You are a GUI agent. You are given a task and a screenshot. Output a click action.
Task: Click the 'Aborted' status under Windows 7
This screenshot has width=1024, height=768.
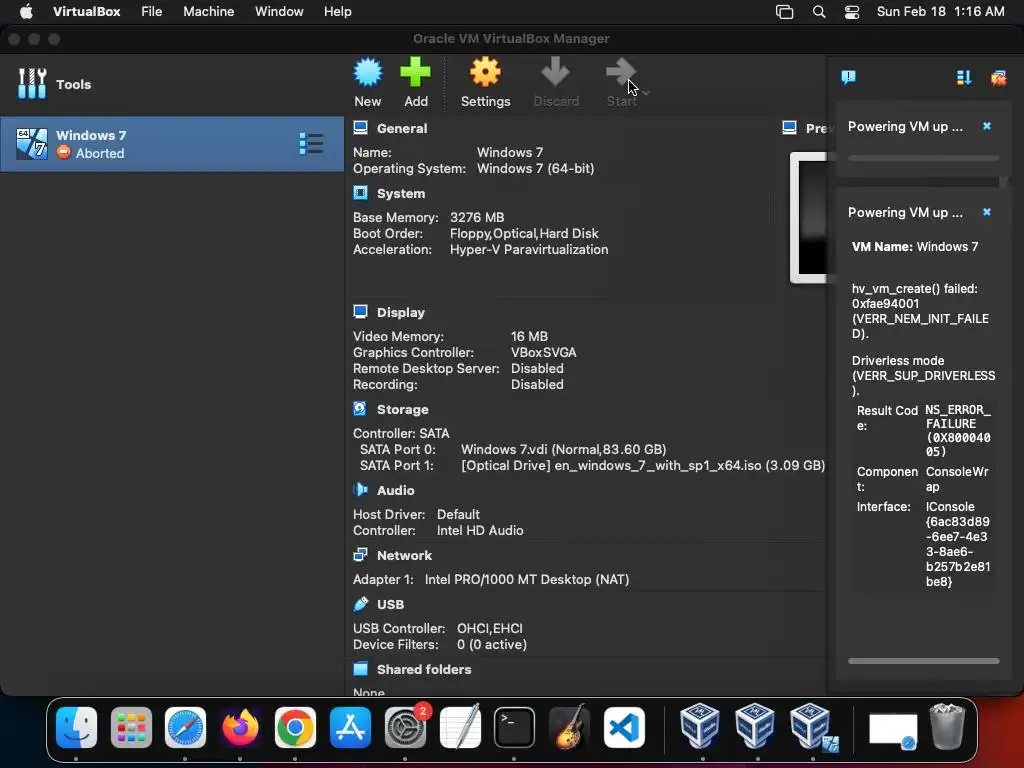click(99, 153)
